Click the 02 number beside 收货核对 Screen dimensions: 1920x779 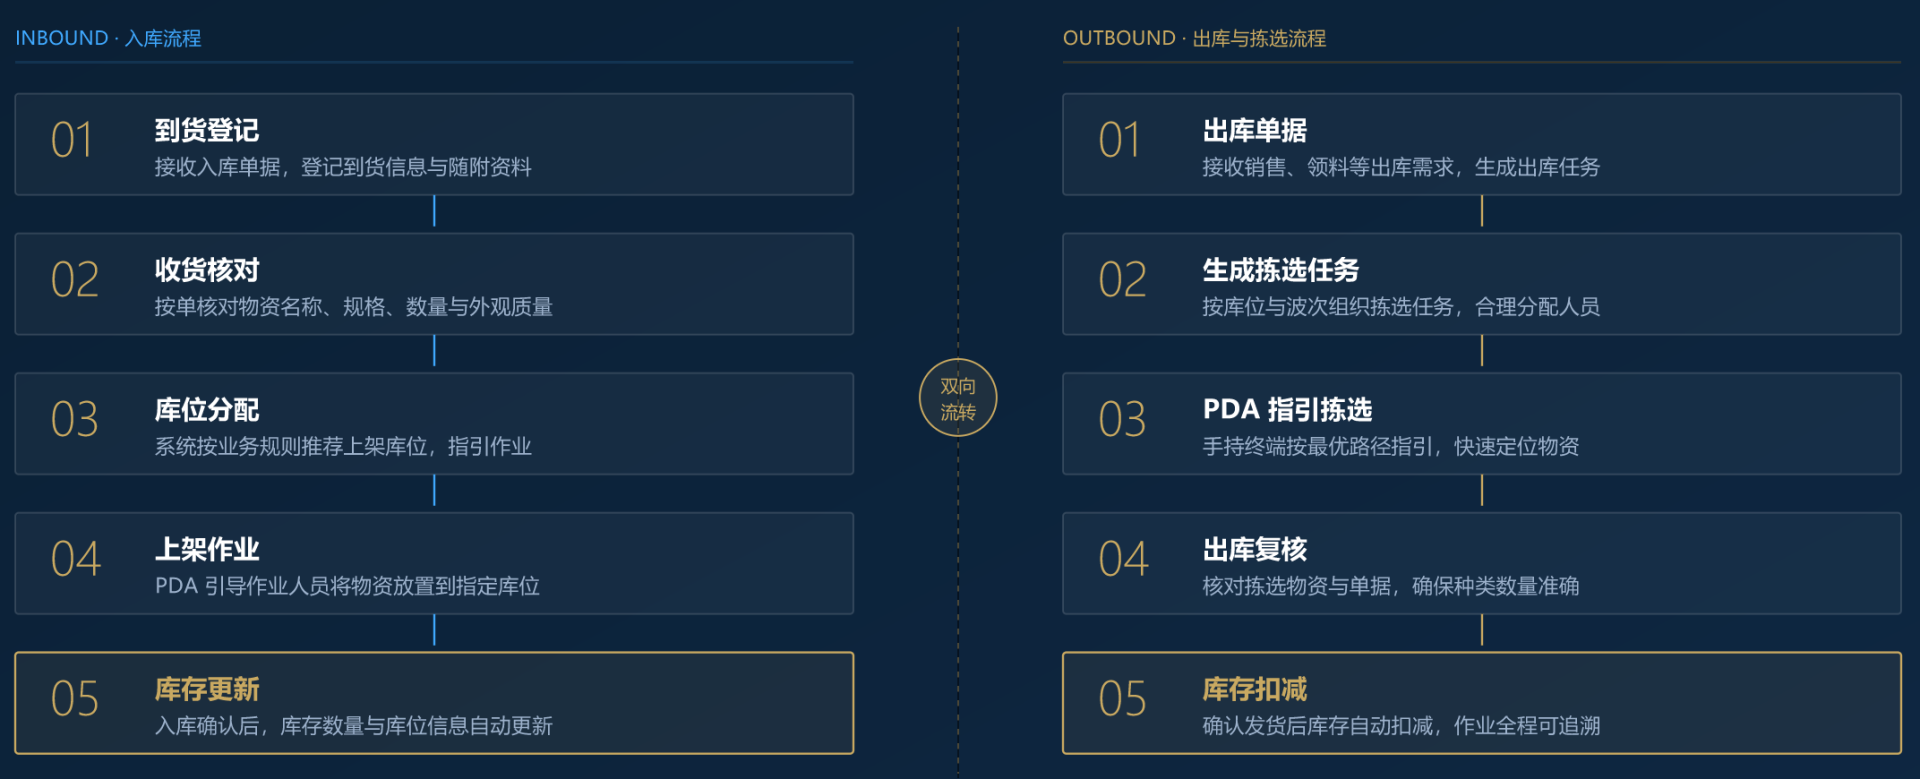(x=75, y=280)
